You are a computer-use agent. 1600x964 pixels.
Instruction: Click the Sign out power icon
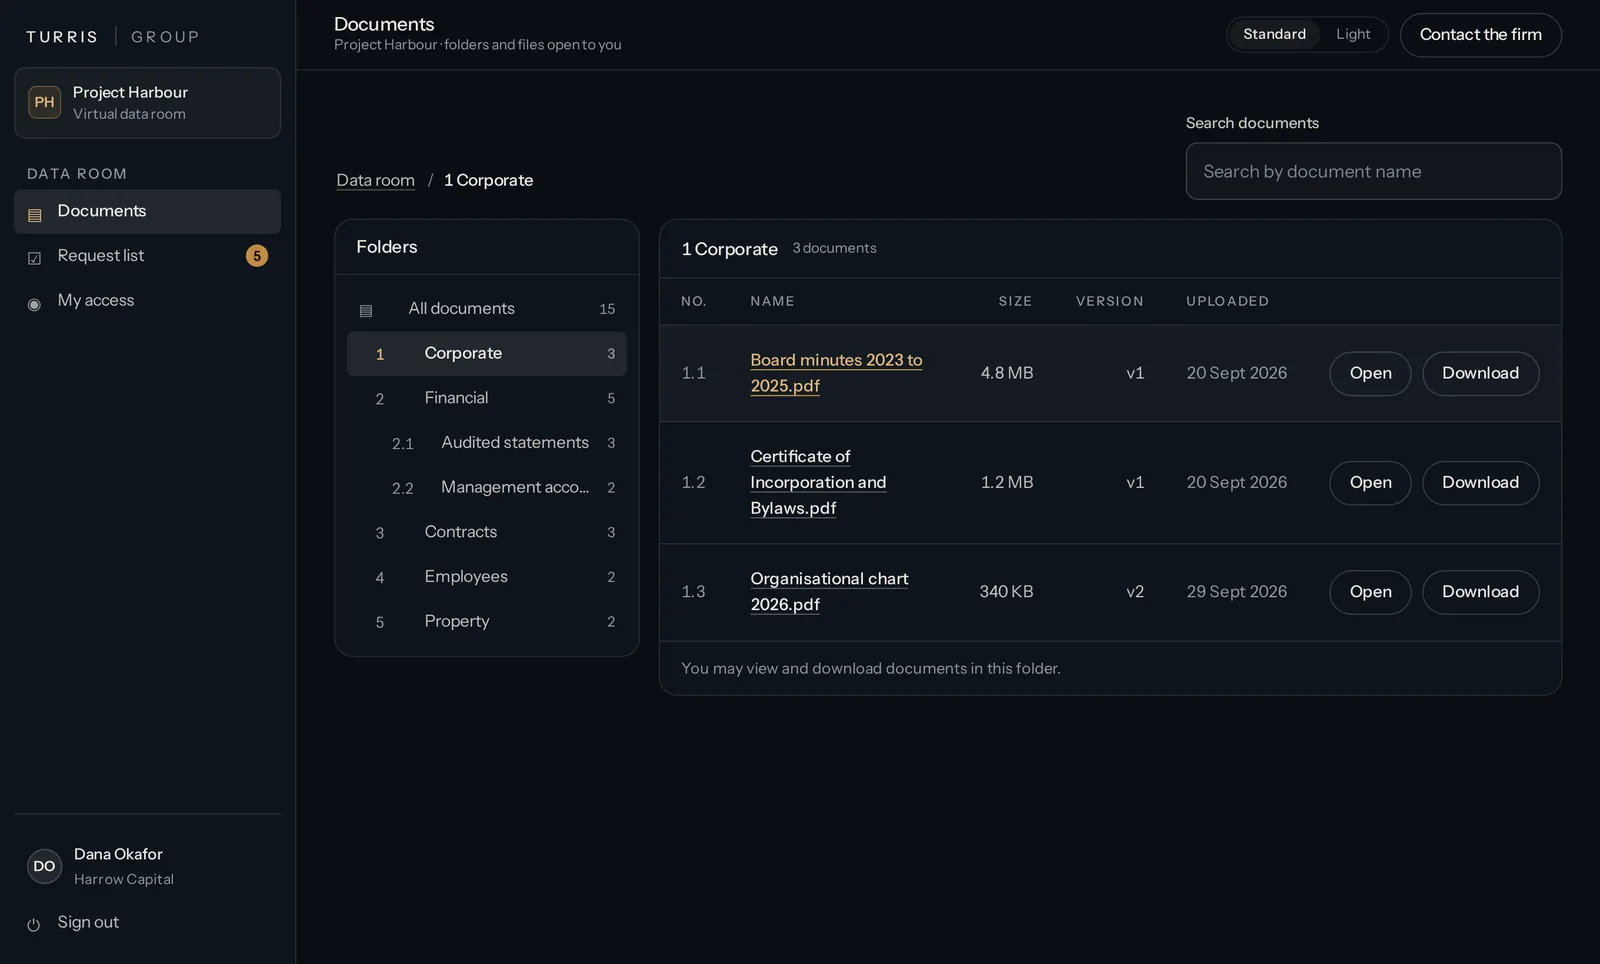click(34, 925)
